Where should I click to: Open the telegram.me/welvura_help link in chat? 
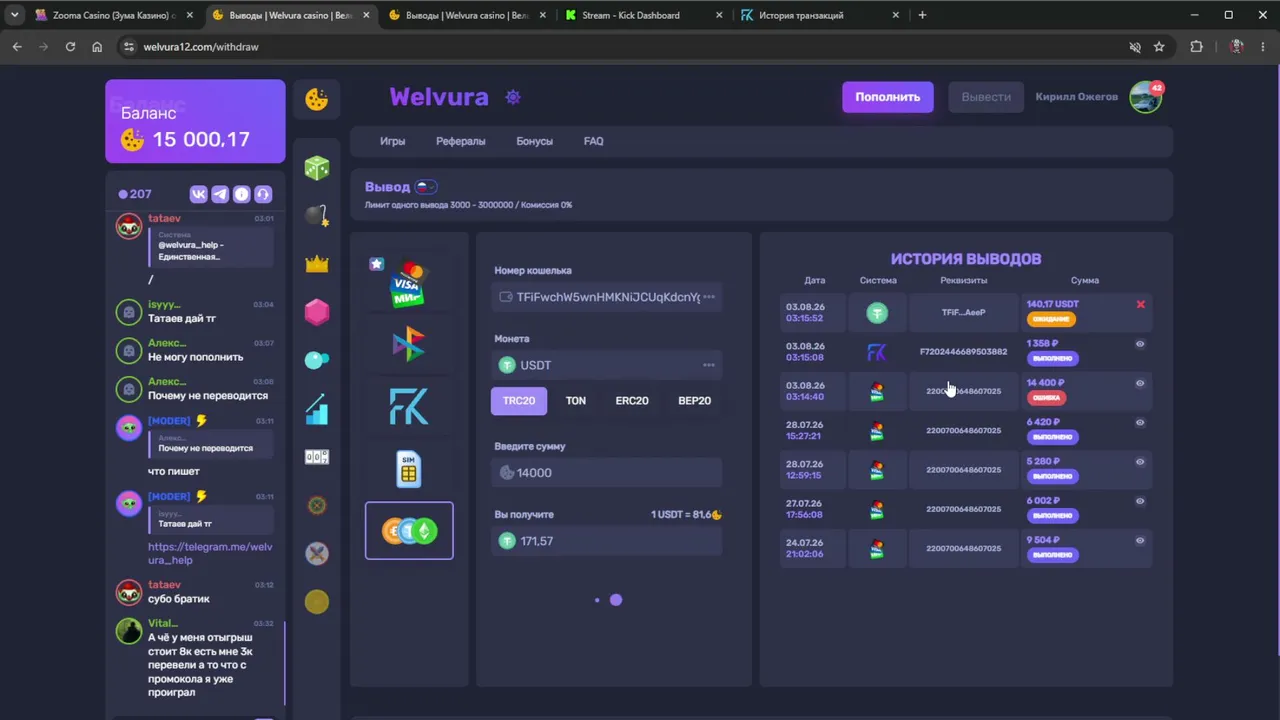210,554
